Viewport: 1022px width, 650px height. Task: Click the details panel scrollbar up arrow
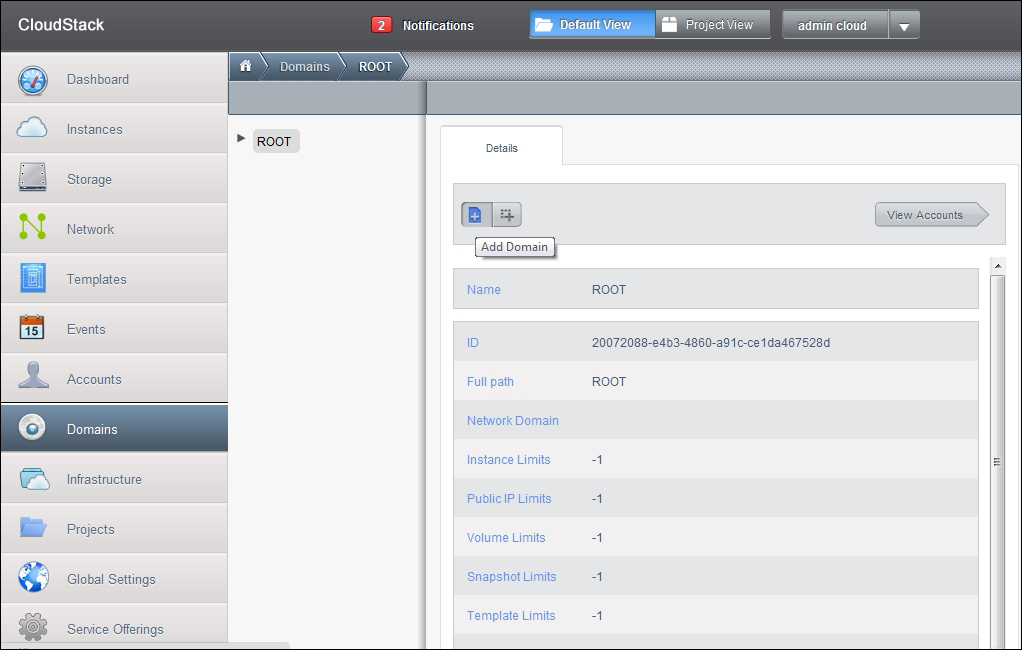tap(997, 266)
